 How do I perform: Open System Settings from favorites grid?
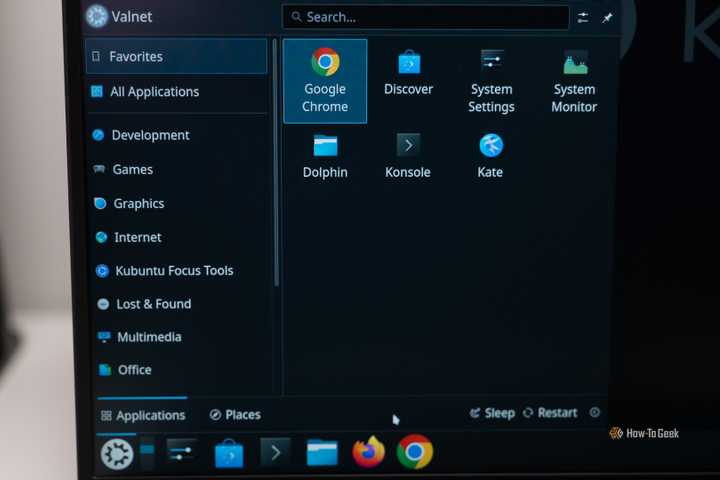491,81
